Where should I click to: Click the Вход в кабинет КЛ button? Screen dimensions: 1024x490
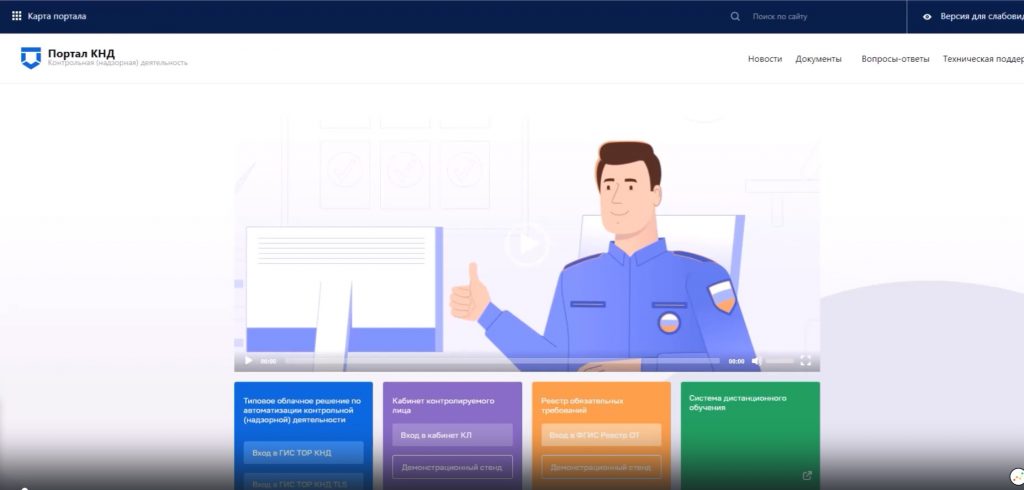[x=452, y=435]
